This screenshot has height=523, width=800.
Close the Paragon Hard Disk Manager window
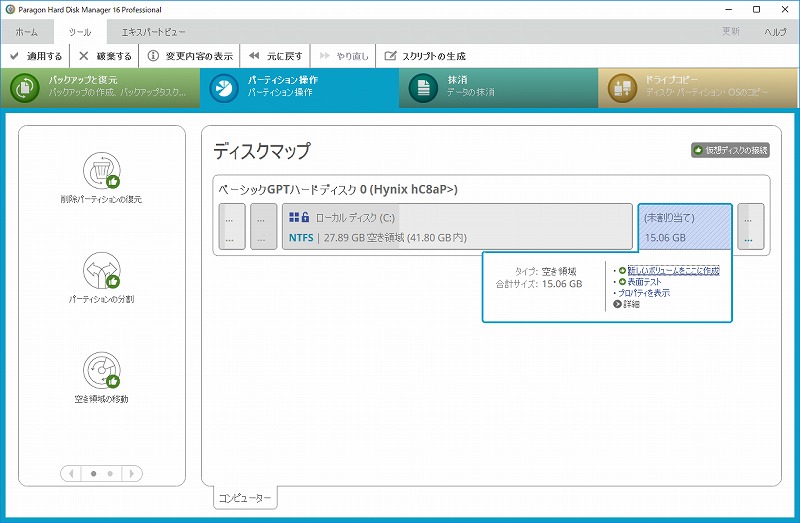785,9
